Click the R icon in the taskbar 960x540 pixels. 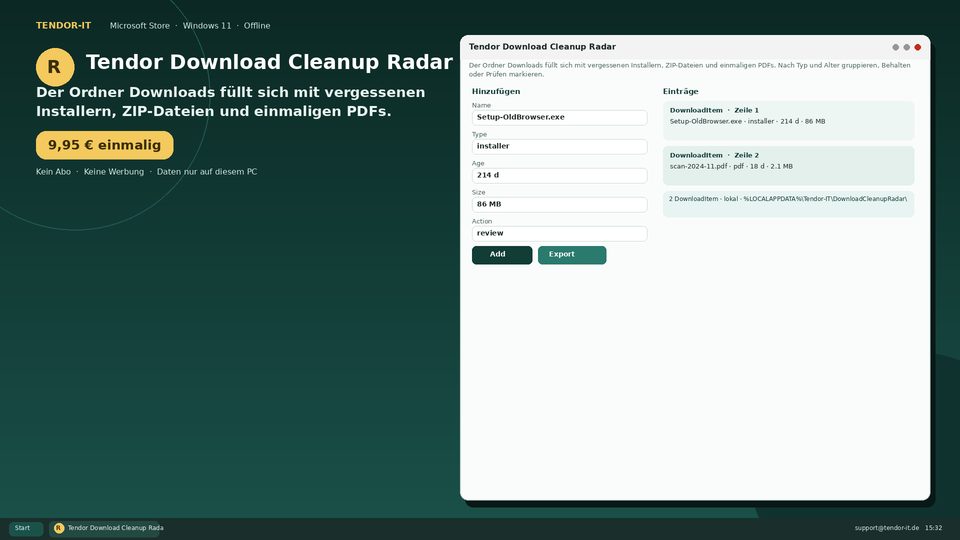tap(59, 528)
